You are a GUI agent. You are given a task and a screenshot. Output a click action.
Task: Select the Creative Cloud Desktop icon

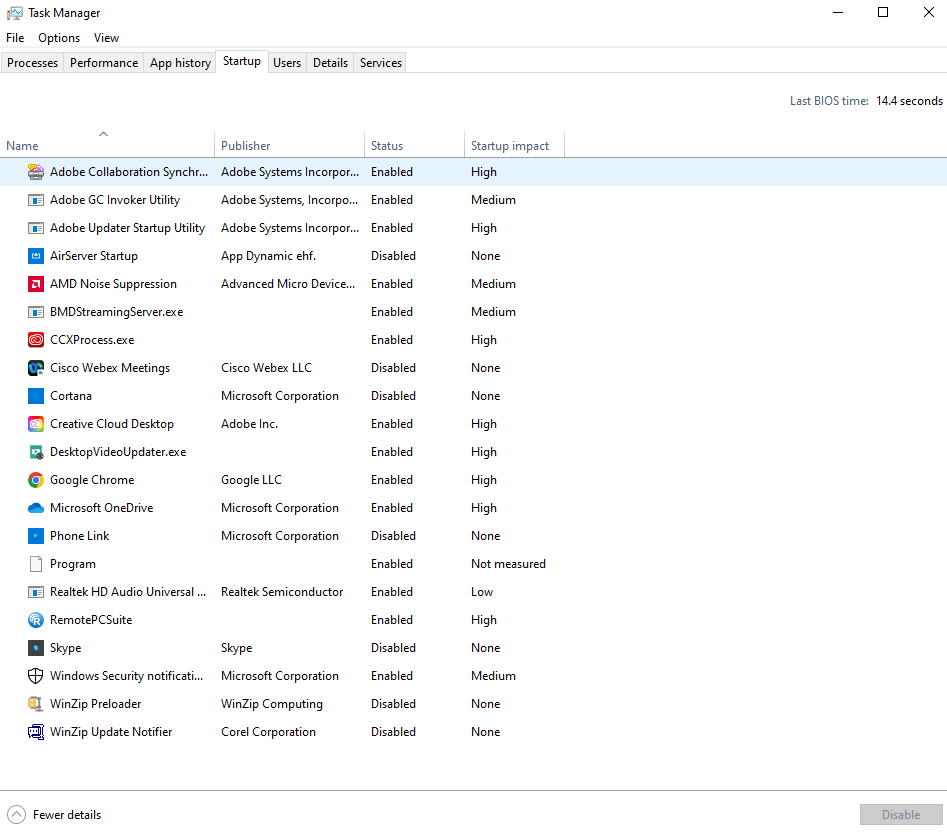point(36,423)
